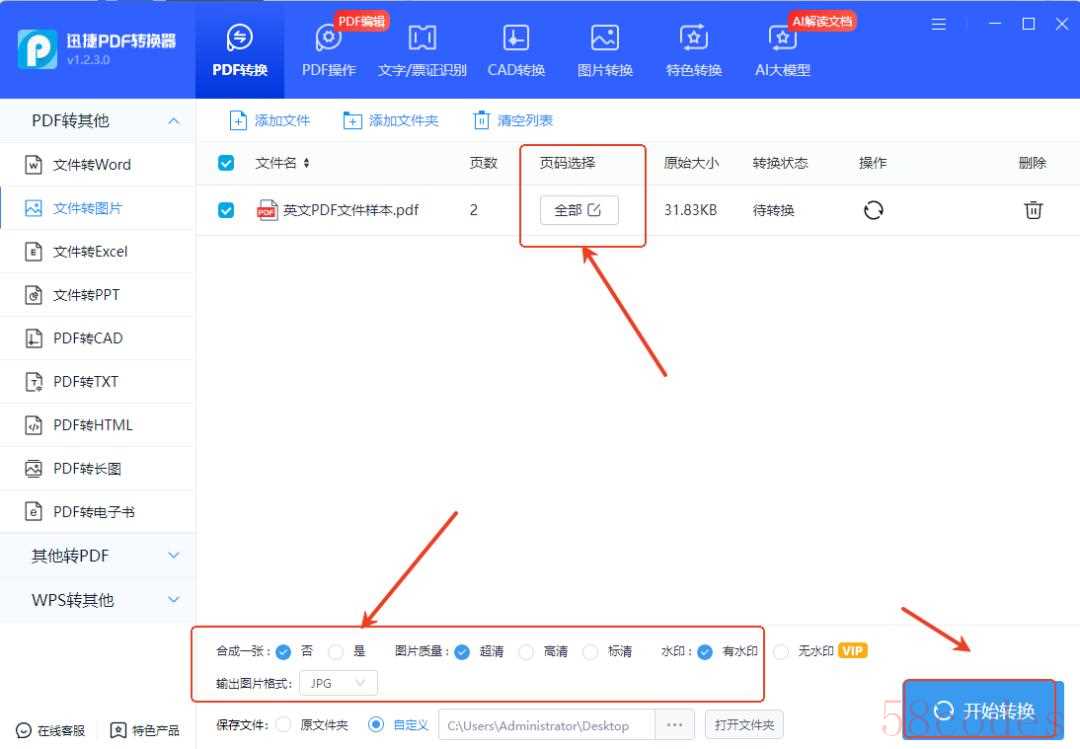Click the browse ... button
Screen dimensions: 1080x749
tap(675, 725)
